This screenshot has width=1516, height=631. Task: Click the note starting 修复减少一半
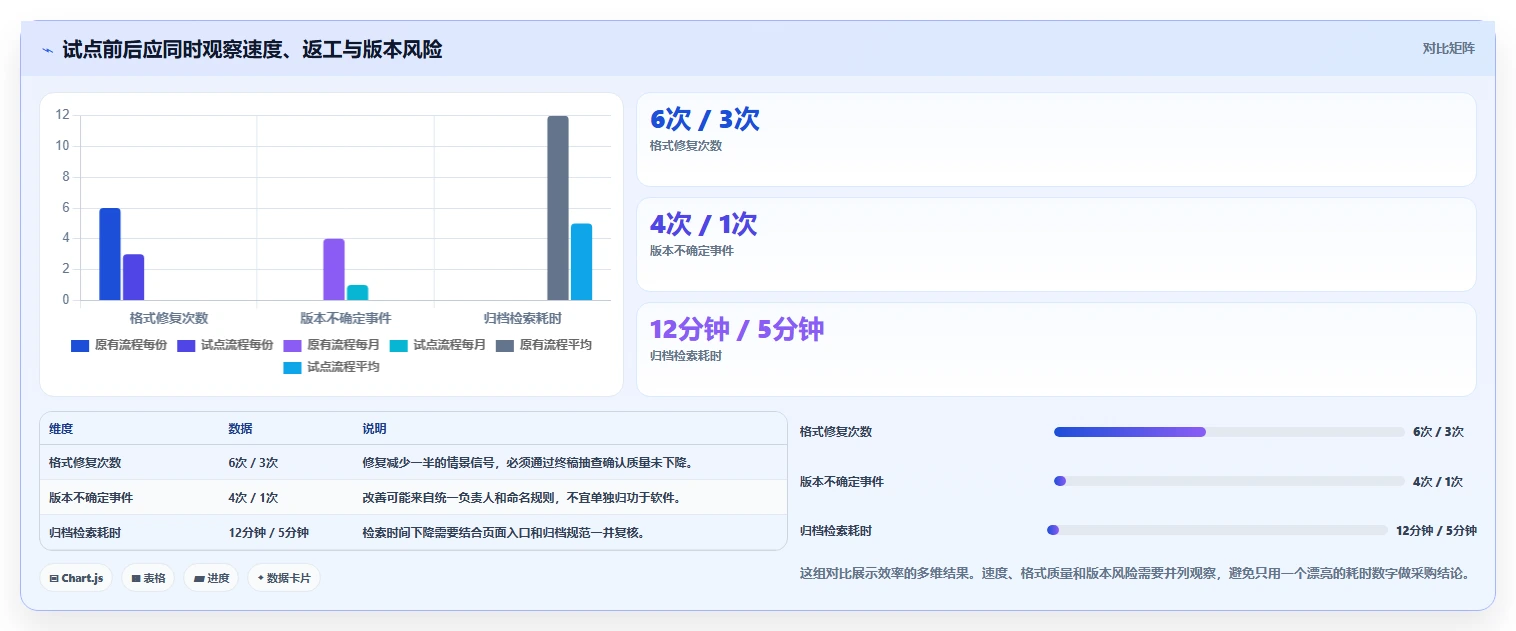pyautogui.click(x=528, y=463)
